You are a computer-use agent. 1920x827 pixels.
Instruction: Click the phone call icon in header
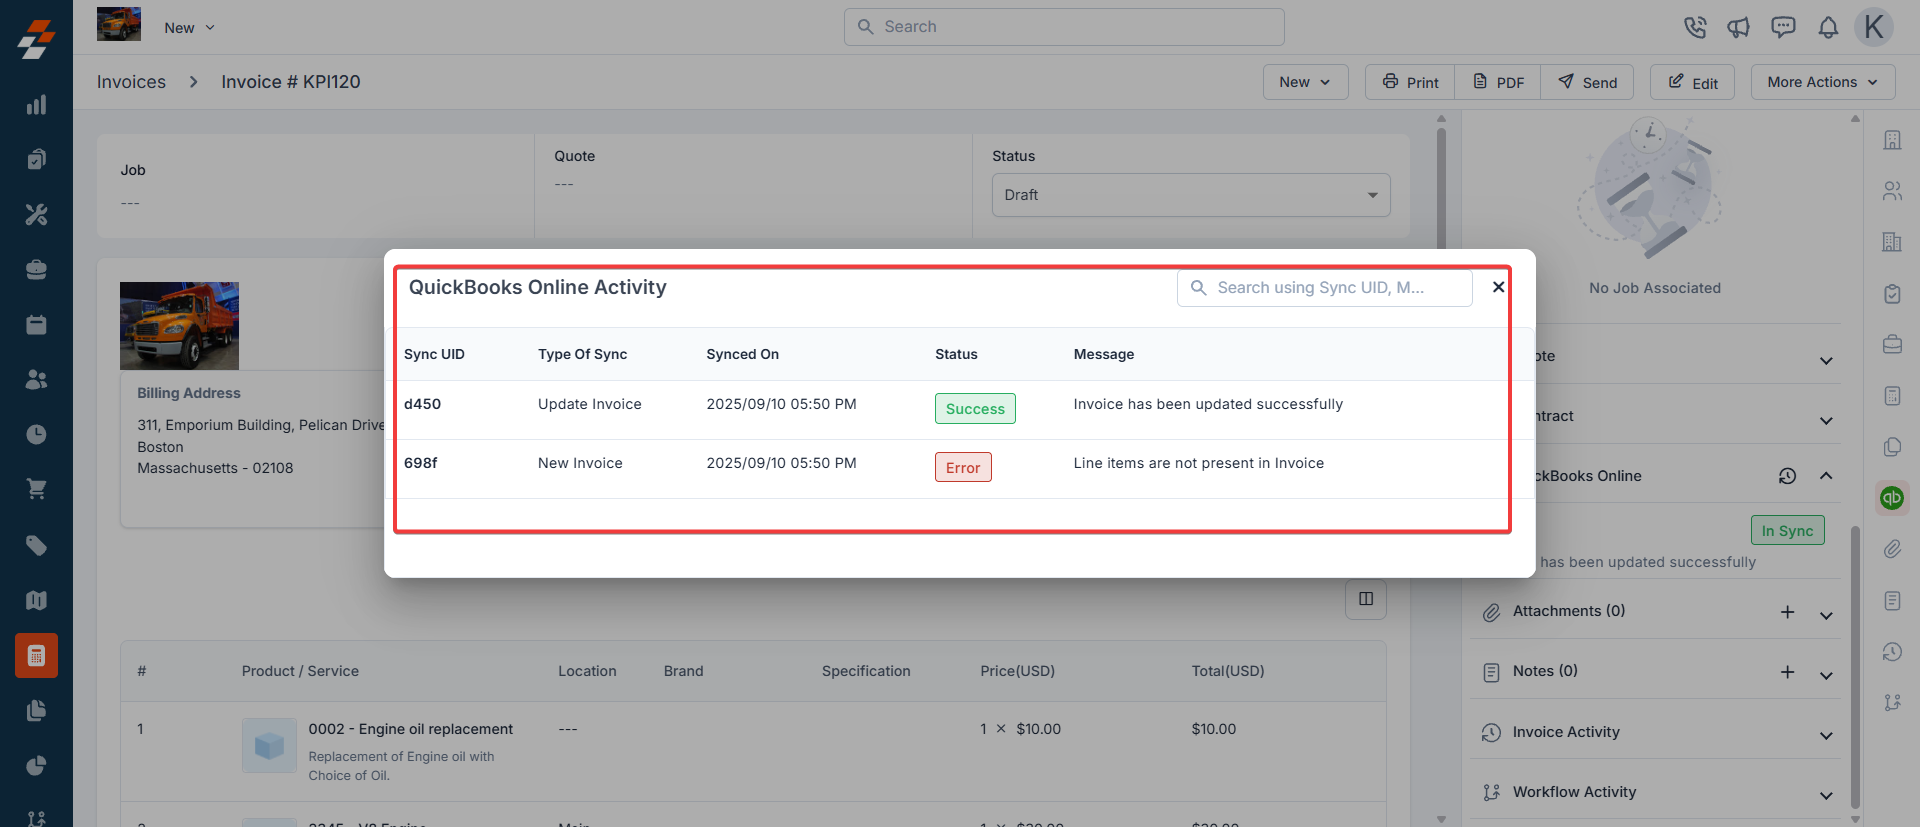click(x=1694, y=27)
